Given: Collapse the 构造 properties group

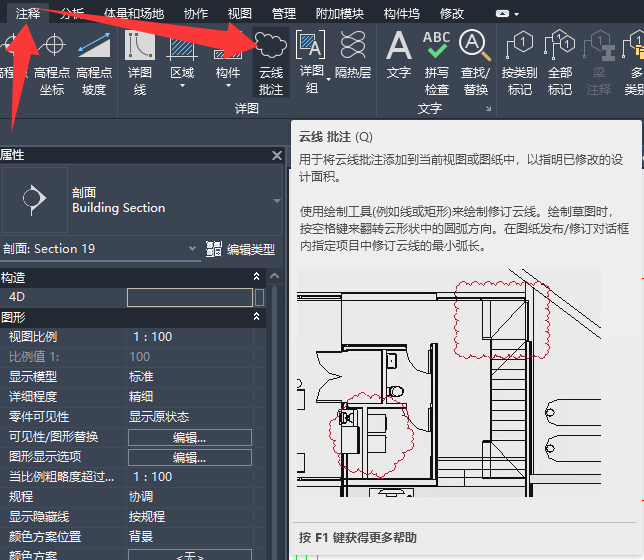Looking at the screenshot, I should (x=257, y=277).
